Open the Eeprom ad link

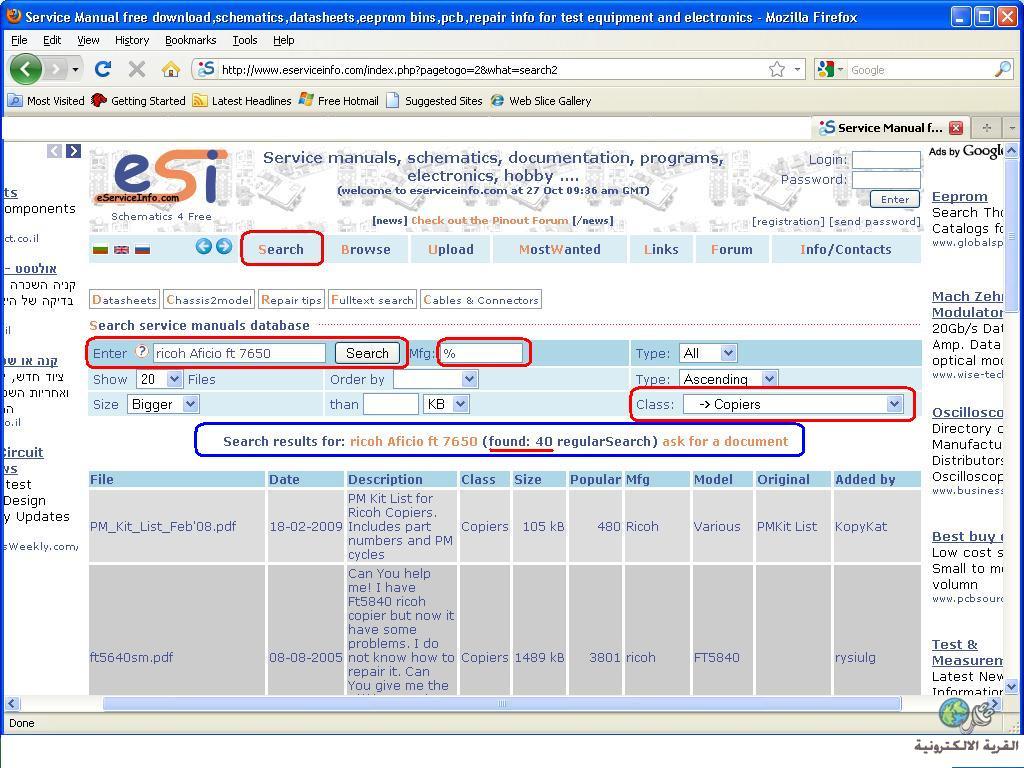point(959,197)
